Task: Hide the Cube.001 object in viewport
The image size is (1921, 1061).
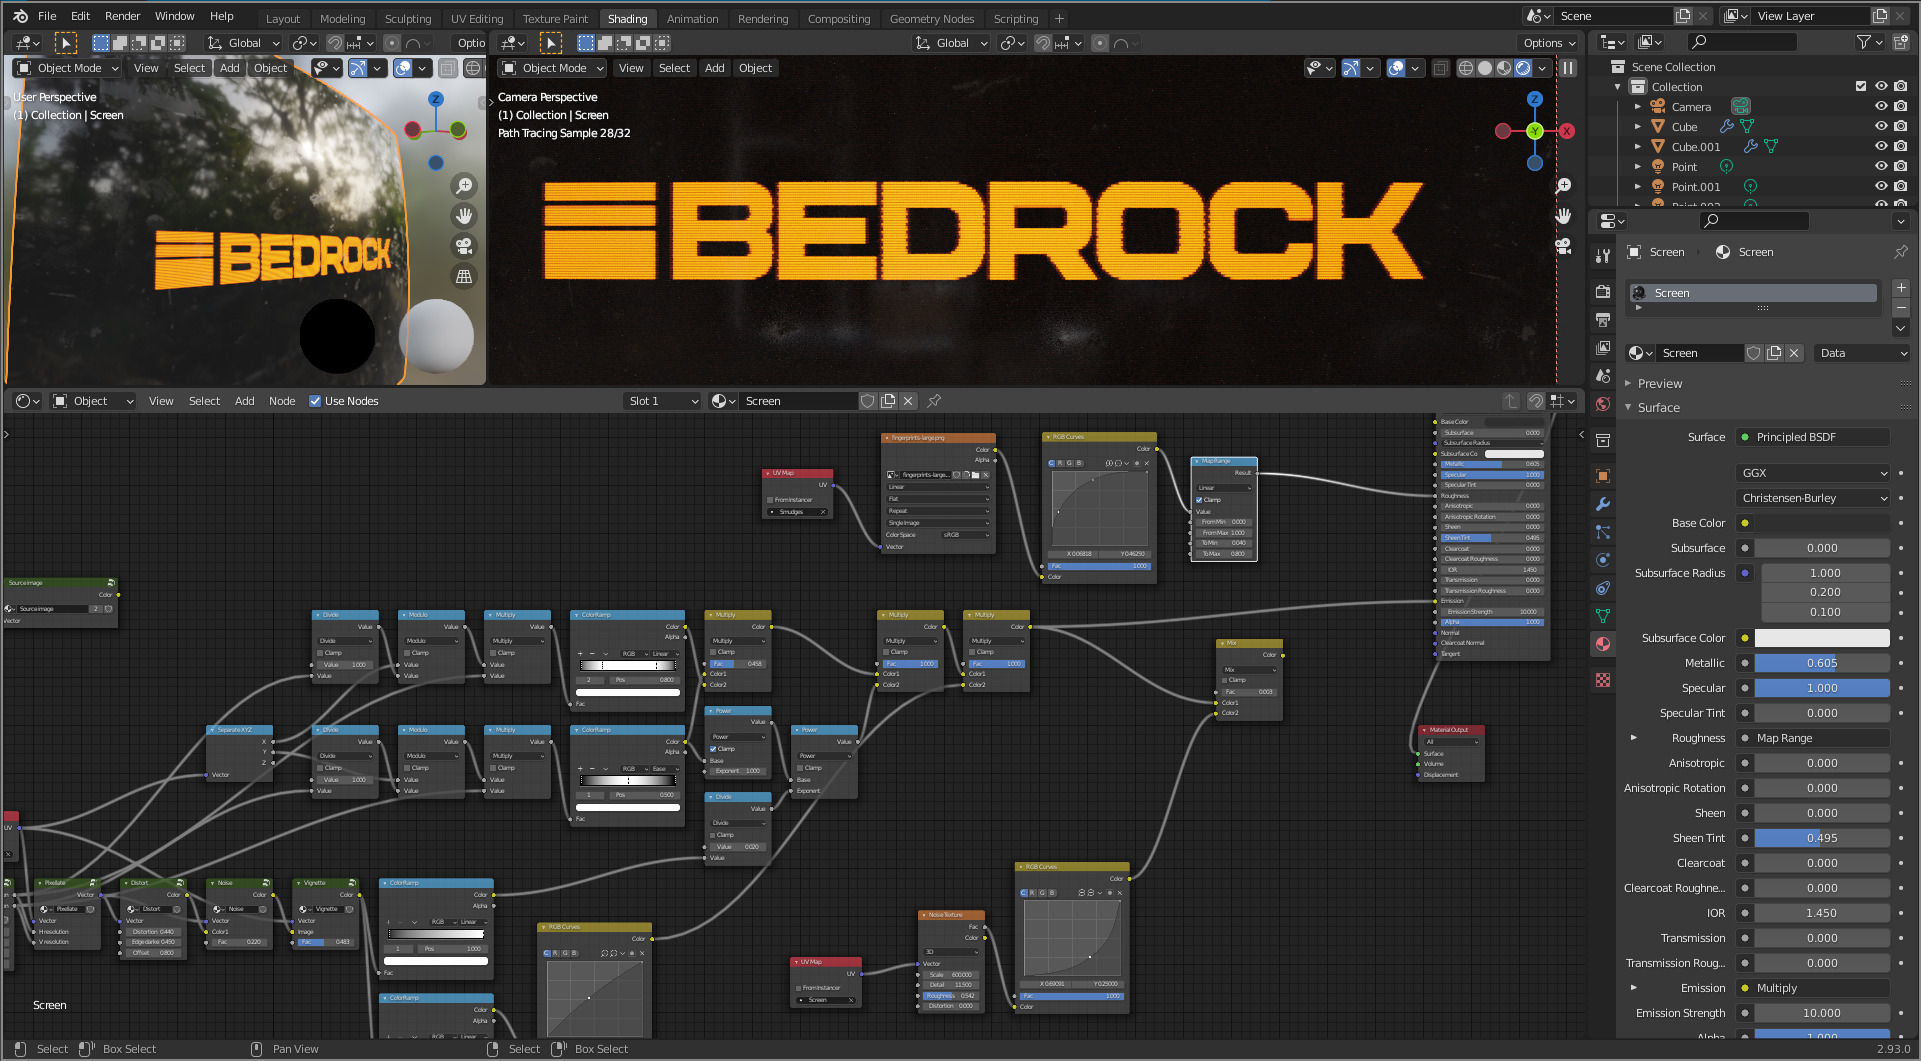Action: click(1881, 147)
